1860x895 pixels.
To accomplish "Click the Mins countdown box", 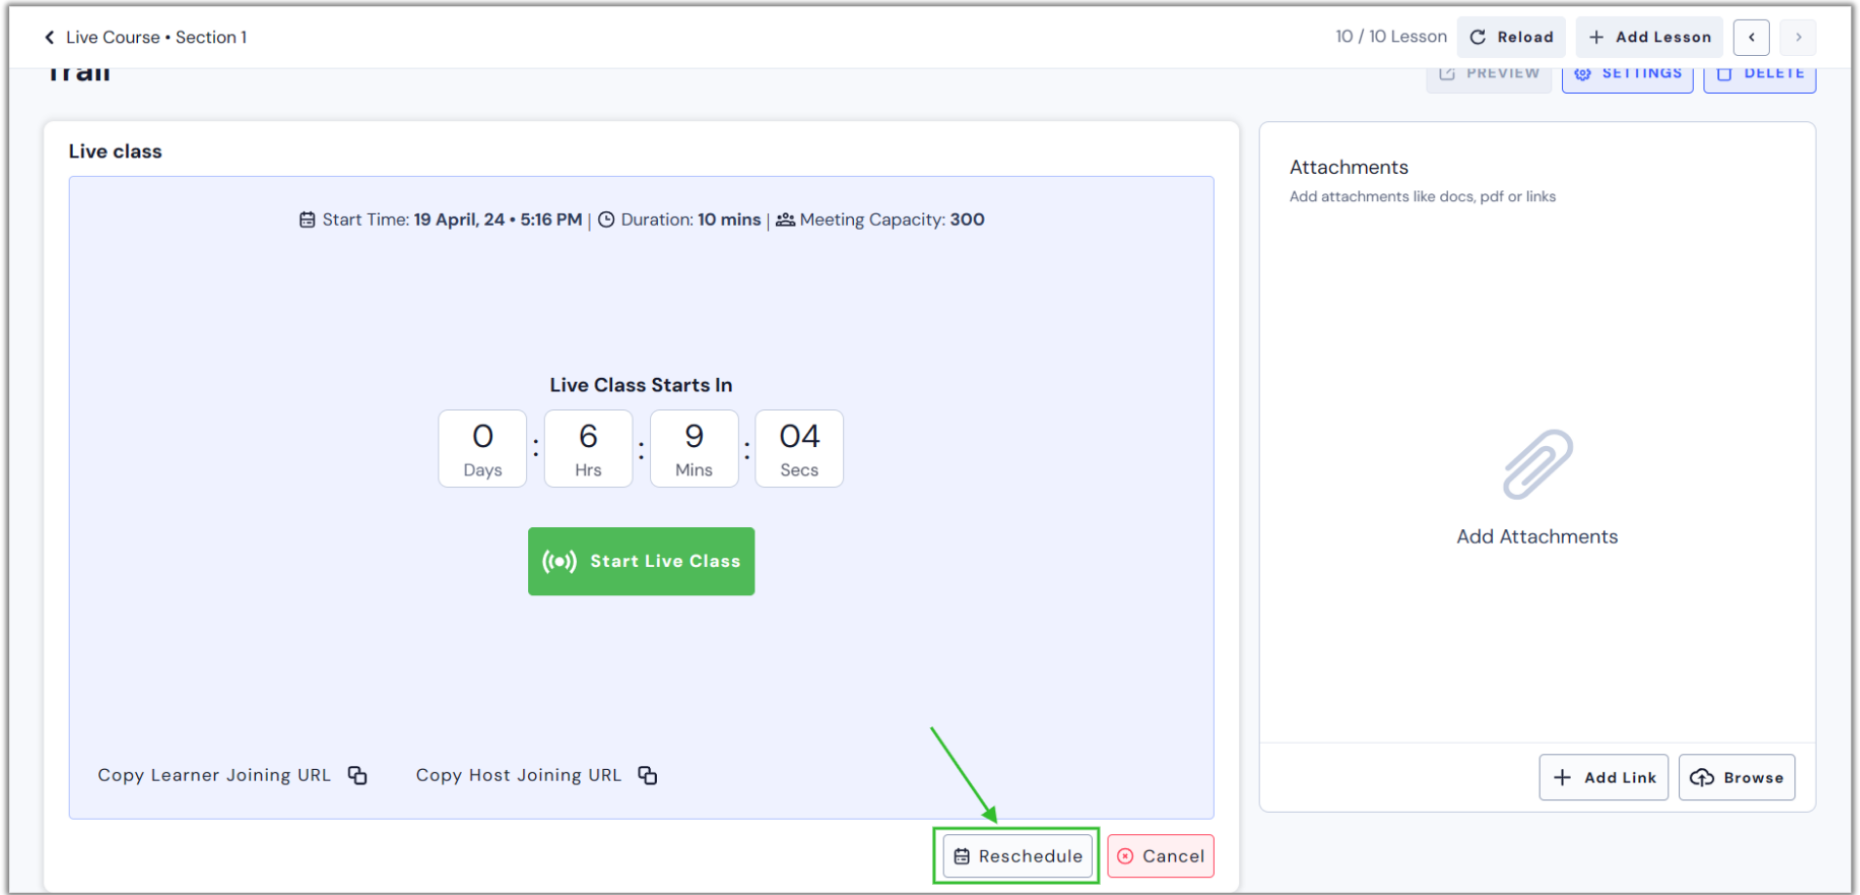I will (x=694, y=448).
